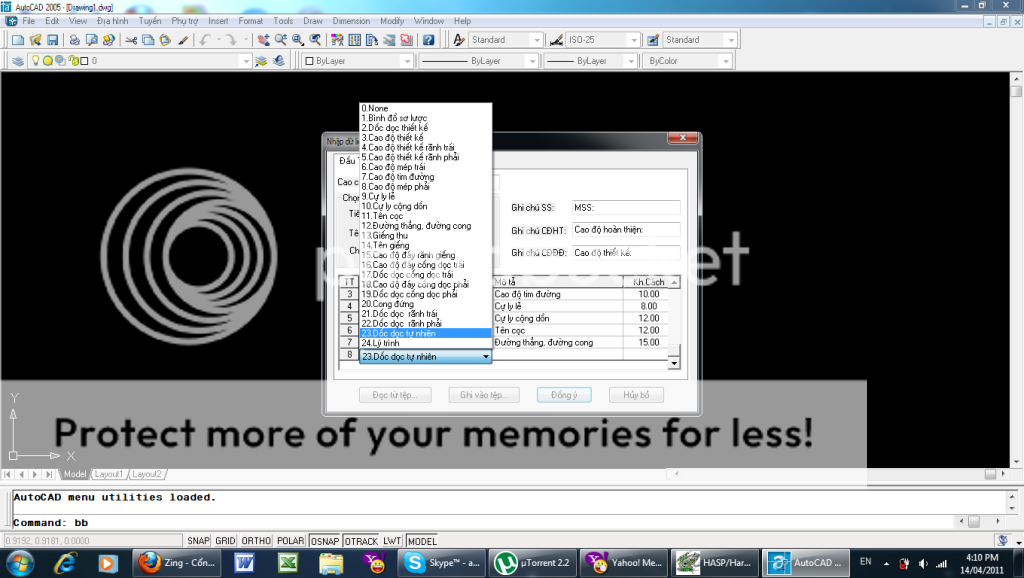Select '24.Lý trình' in dropdown list
Viewport: 1024px width, 578px height.
[x=426, y=343]
